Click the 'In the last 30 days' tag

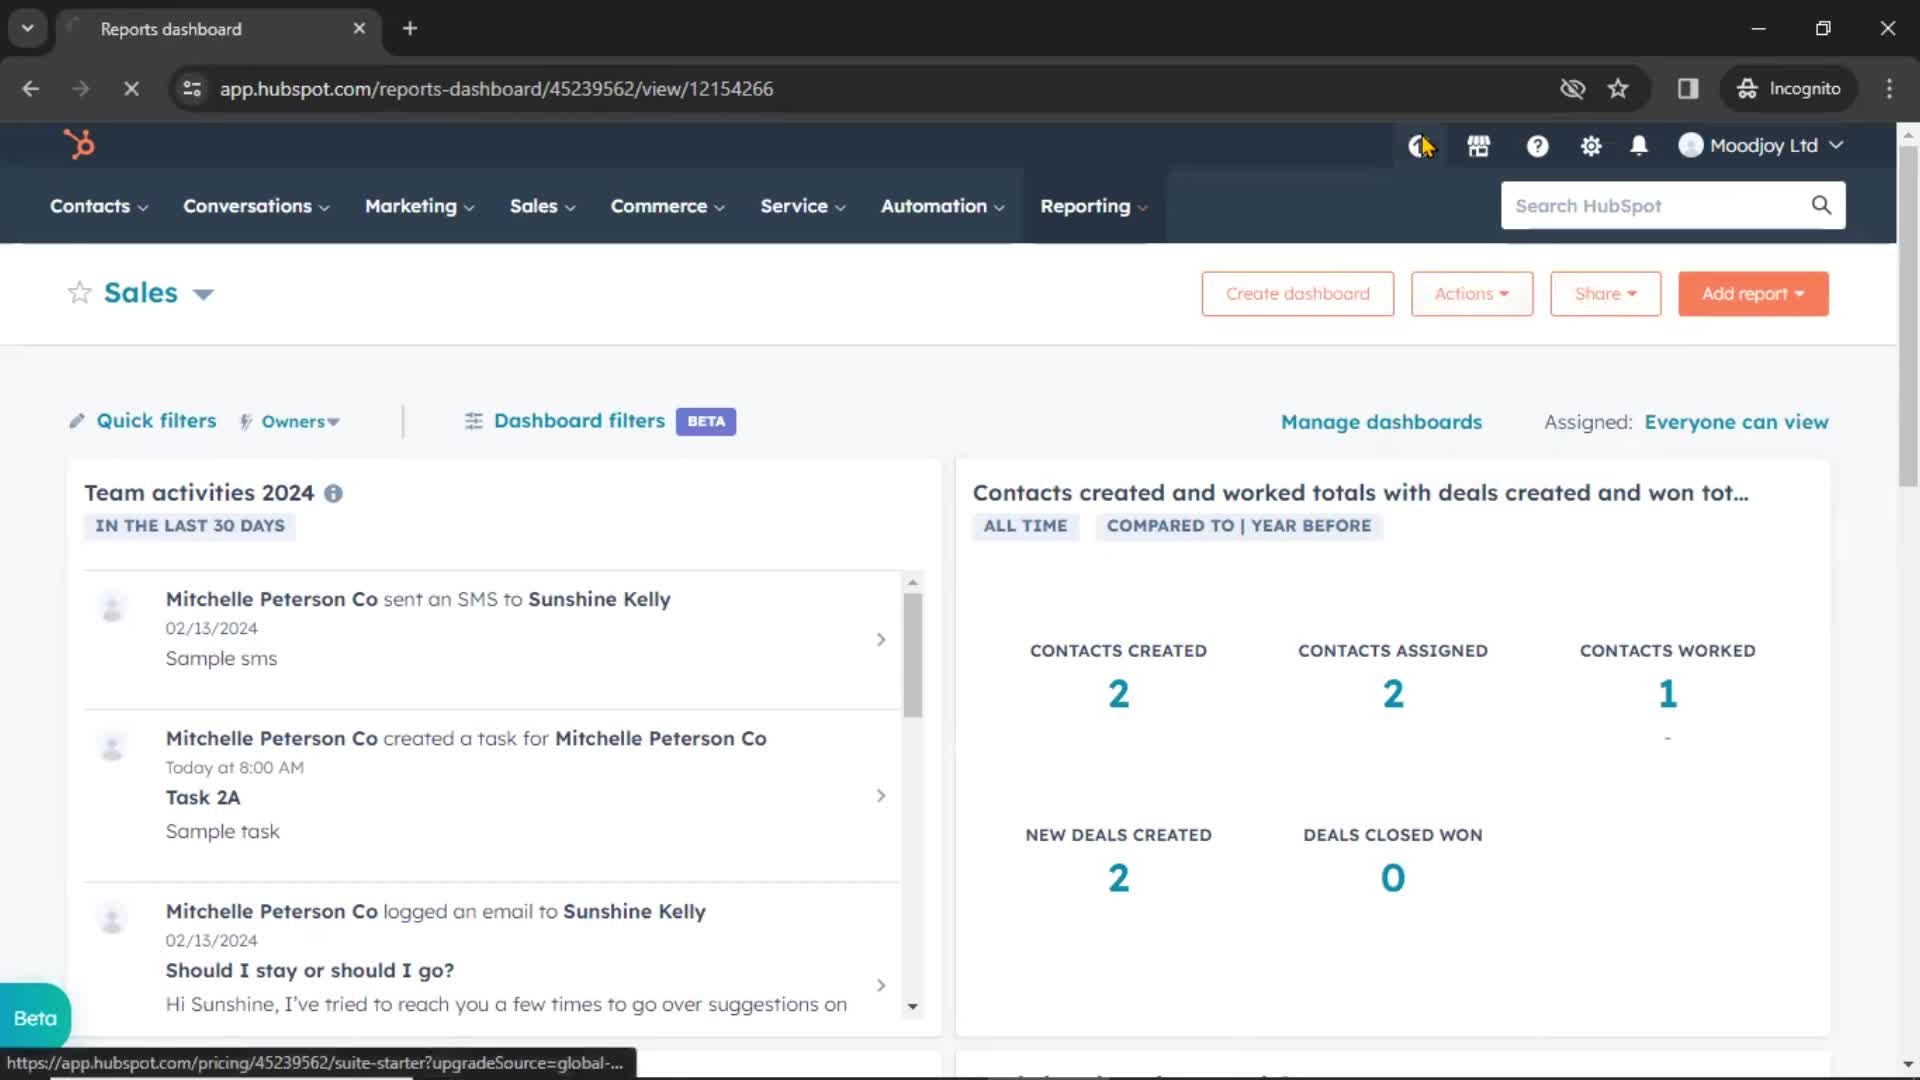(190, 526)
